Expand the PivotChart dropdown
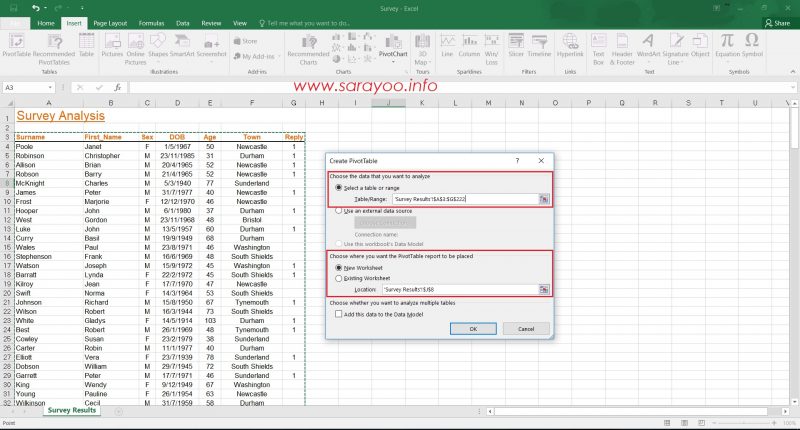Image resolution: width=800 pixels, height=430 pixels. (x=393, y=62)
